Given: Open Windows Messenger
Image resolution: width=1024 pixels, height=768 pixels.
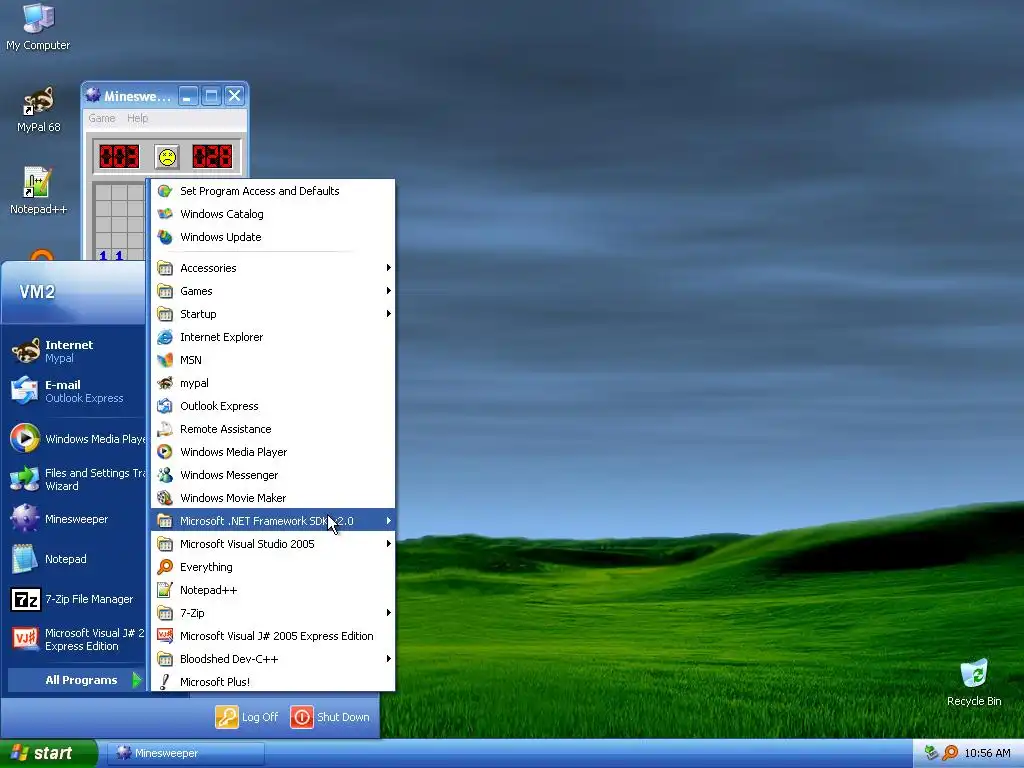Looking at the screenshot, I should click(x=273, y=475).
